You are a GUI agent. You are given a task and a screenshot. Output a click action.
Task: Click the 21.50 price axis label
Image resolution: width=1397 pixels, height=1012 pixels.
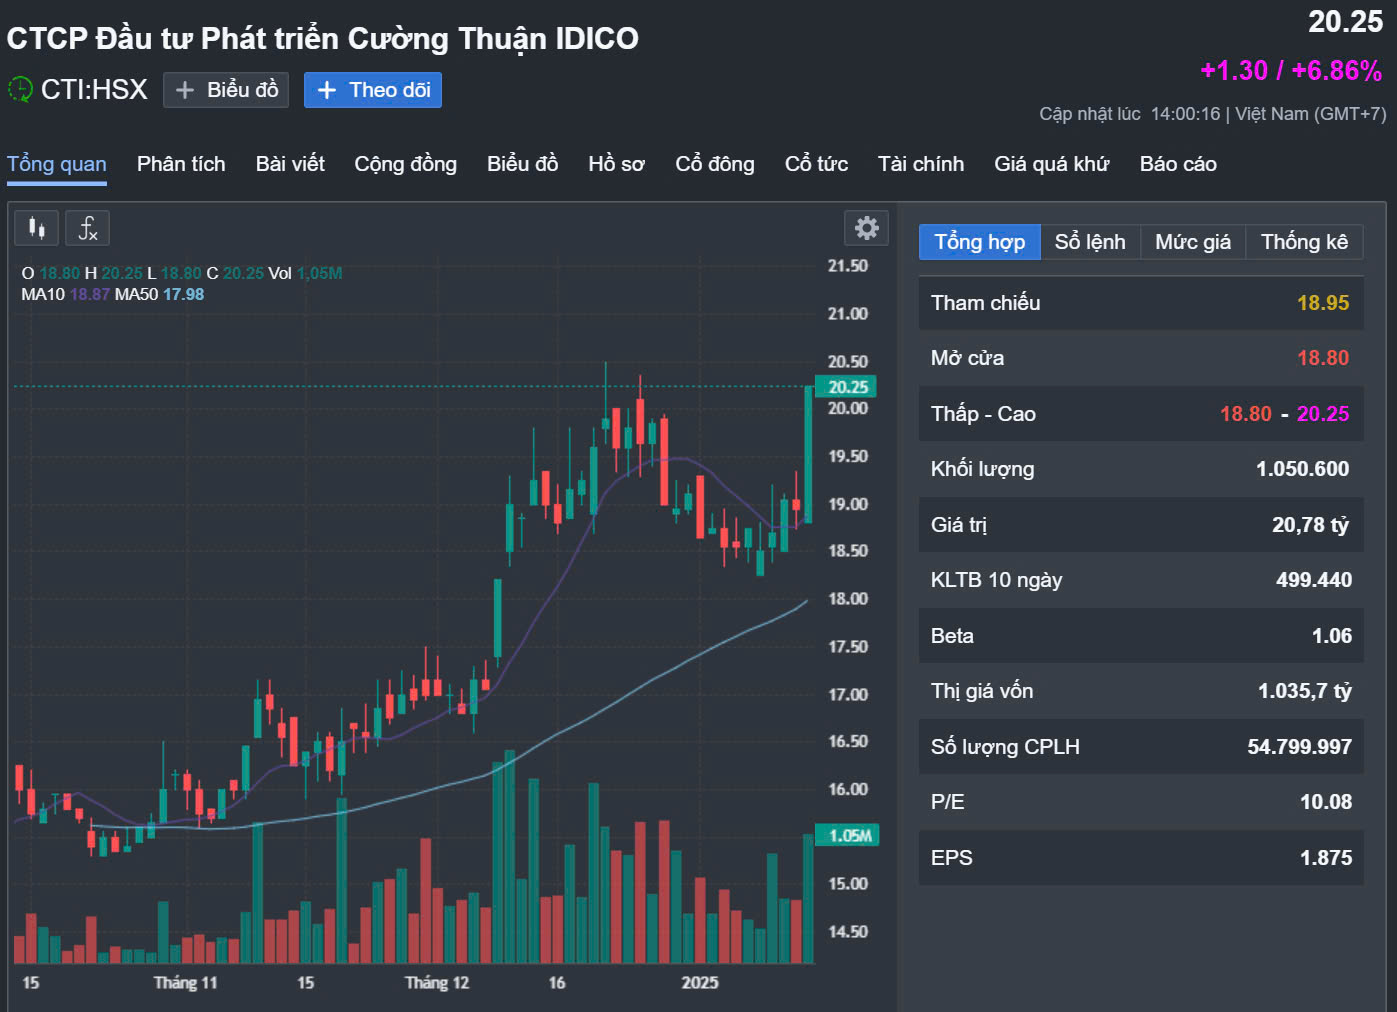[x=847, y=266]
